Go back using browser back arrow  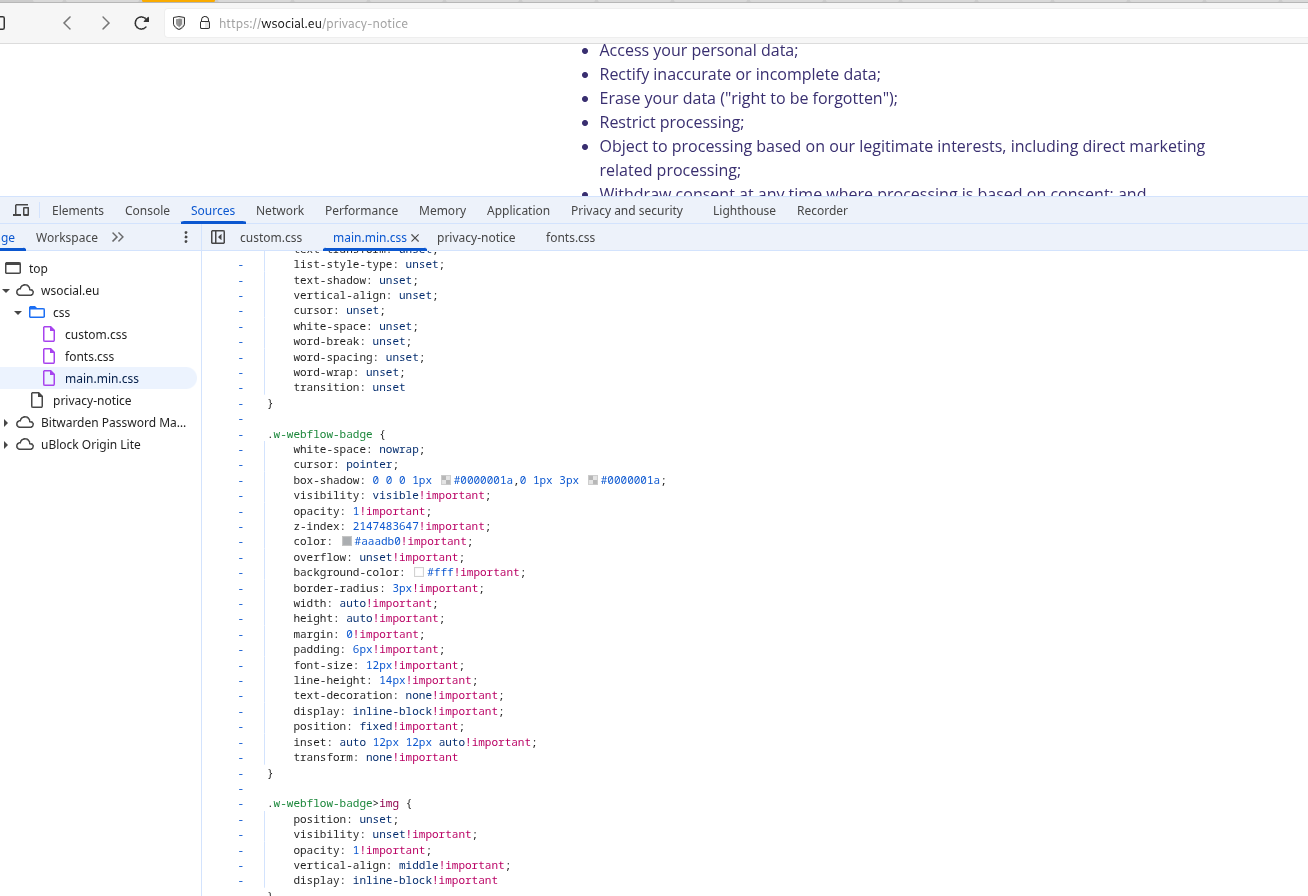tap(68, 23)
